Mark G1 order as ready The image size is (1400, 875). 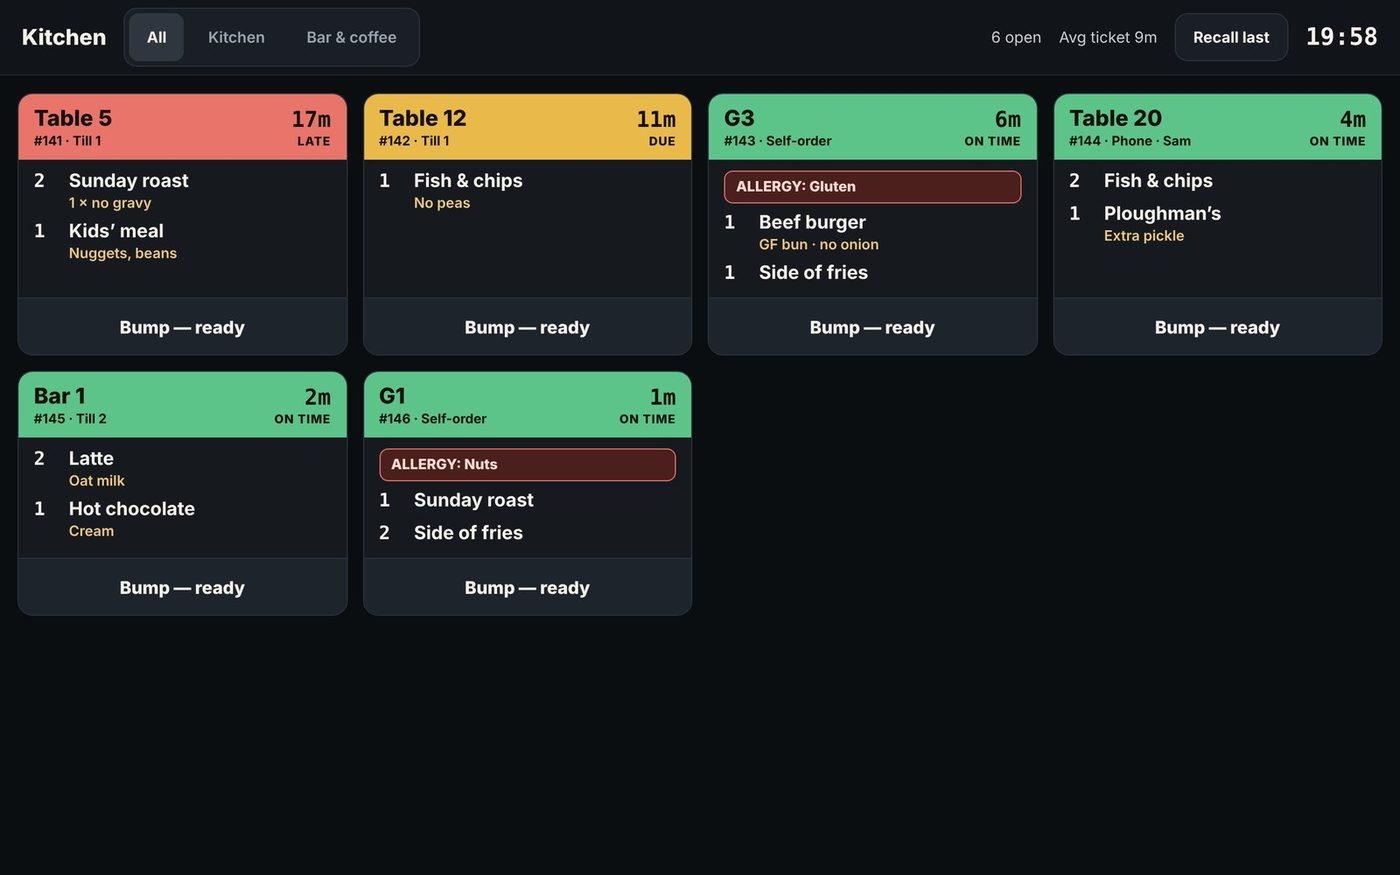point(527,587)
